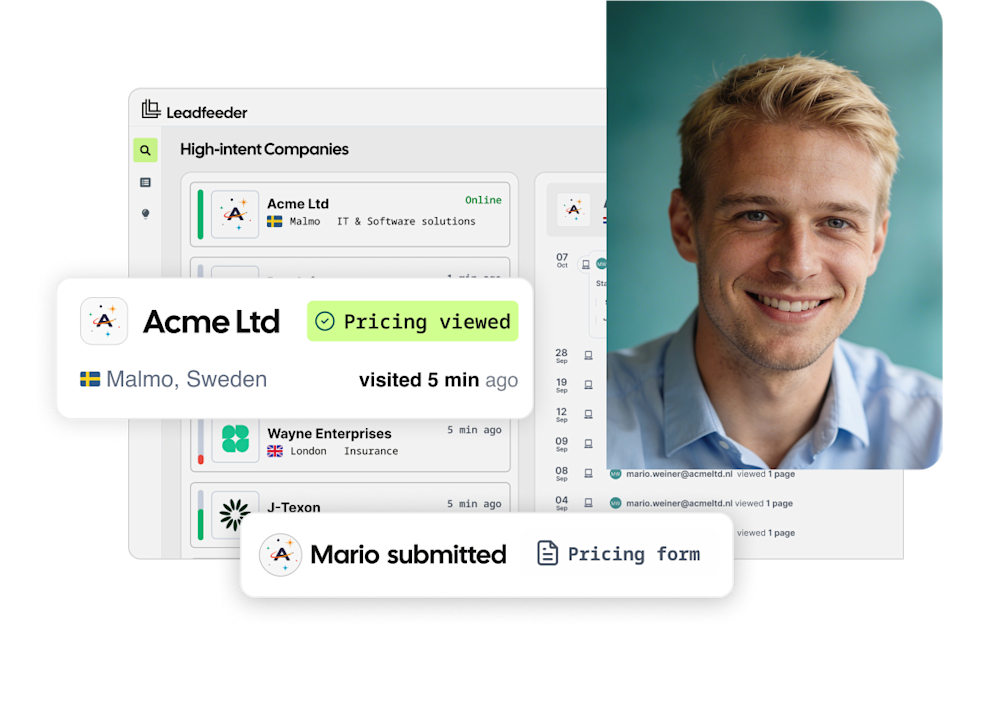Open the list view sidebar icon
1000x726 pixels.
[x=145, y=182]
